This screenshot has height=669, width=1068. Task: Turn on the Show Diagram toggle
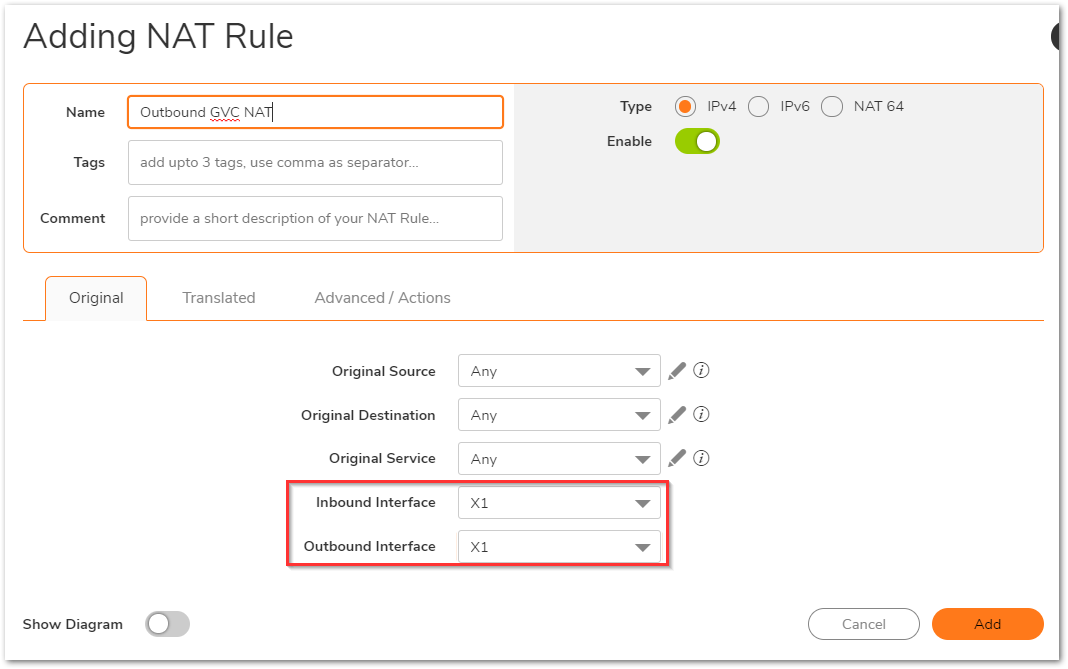[167, 624]
